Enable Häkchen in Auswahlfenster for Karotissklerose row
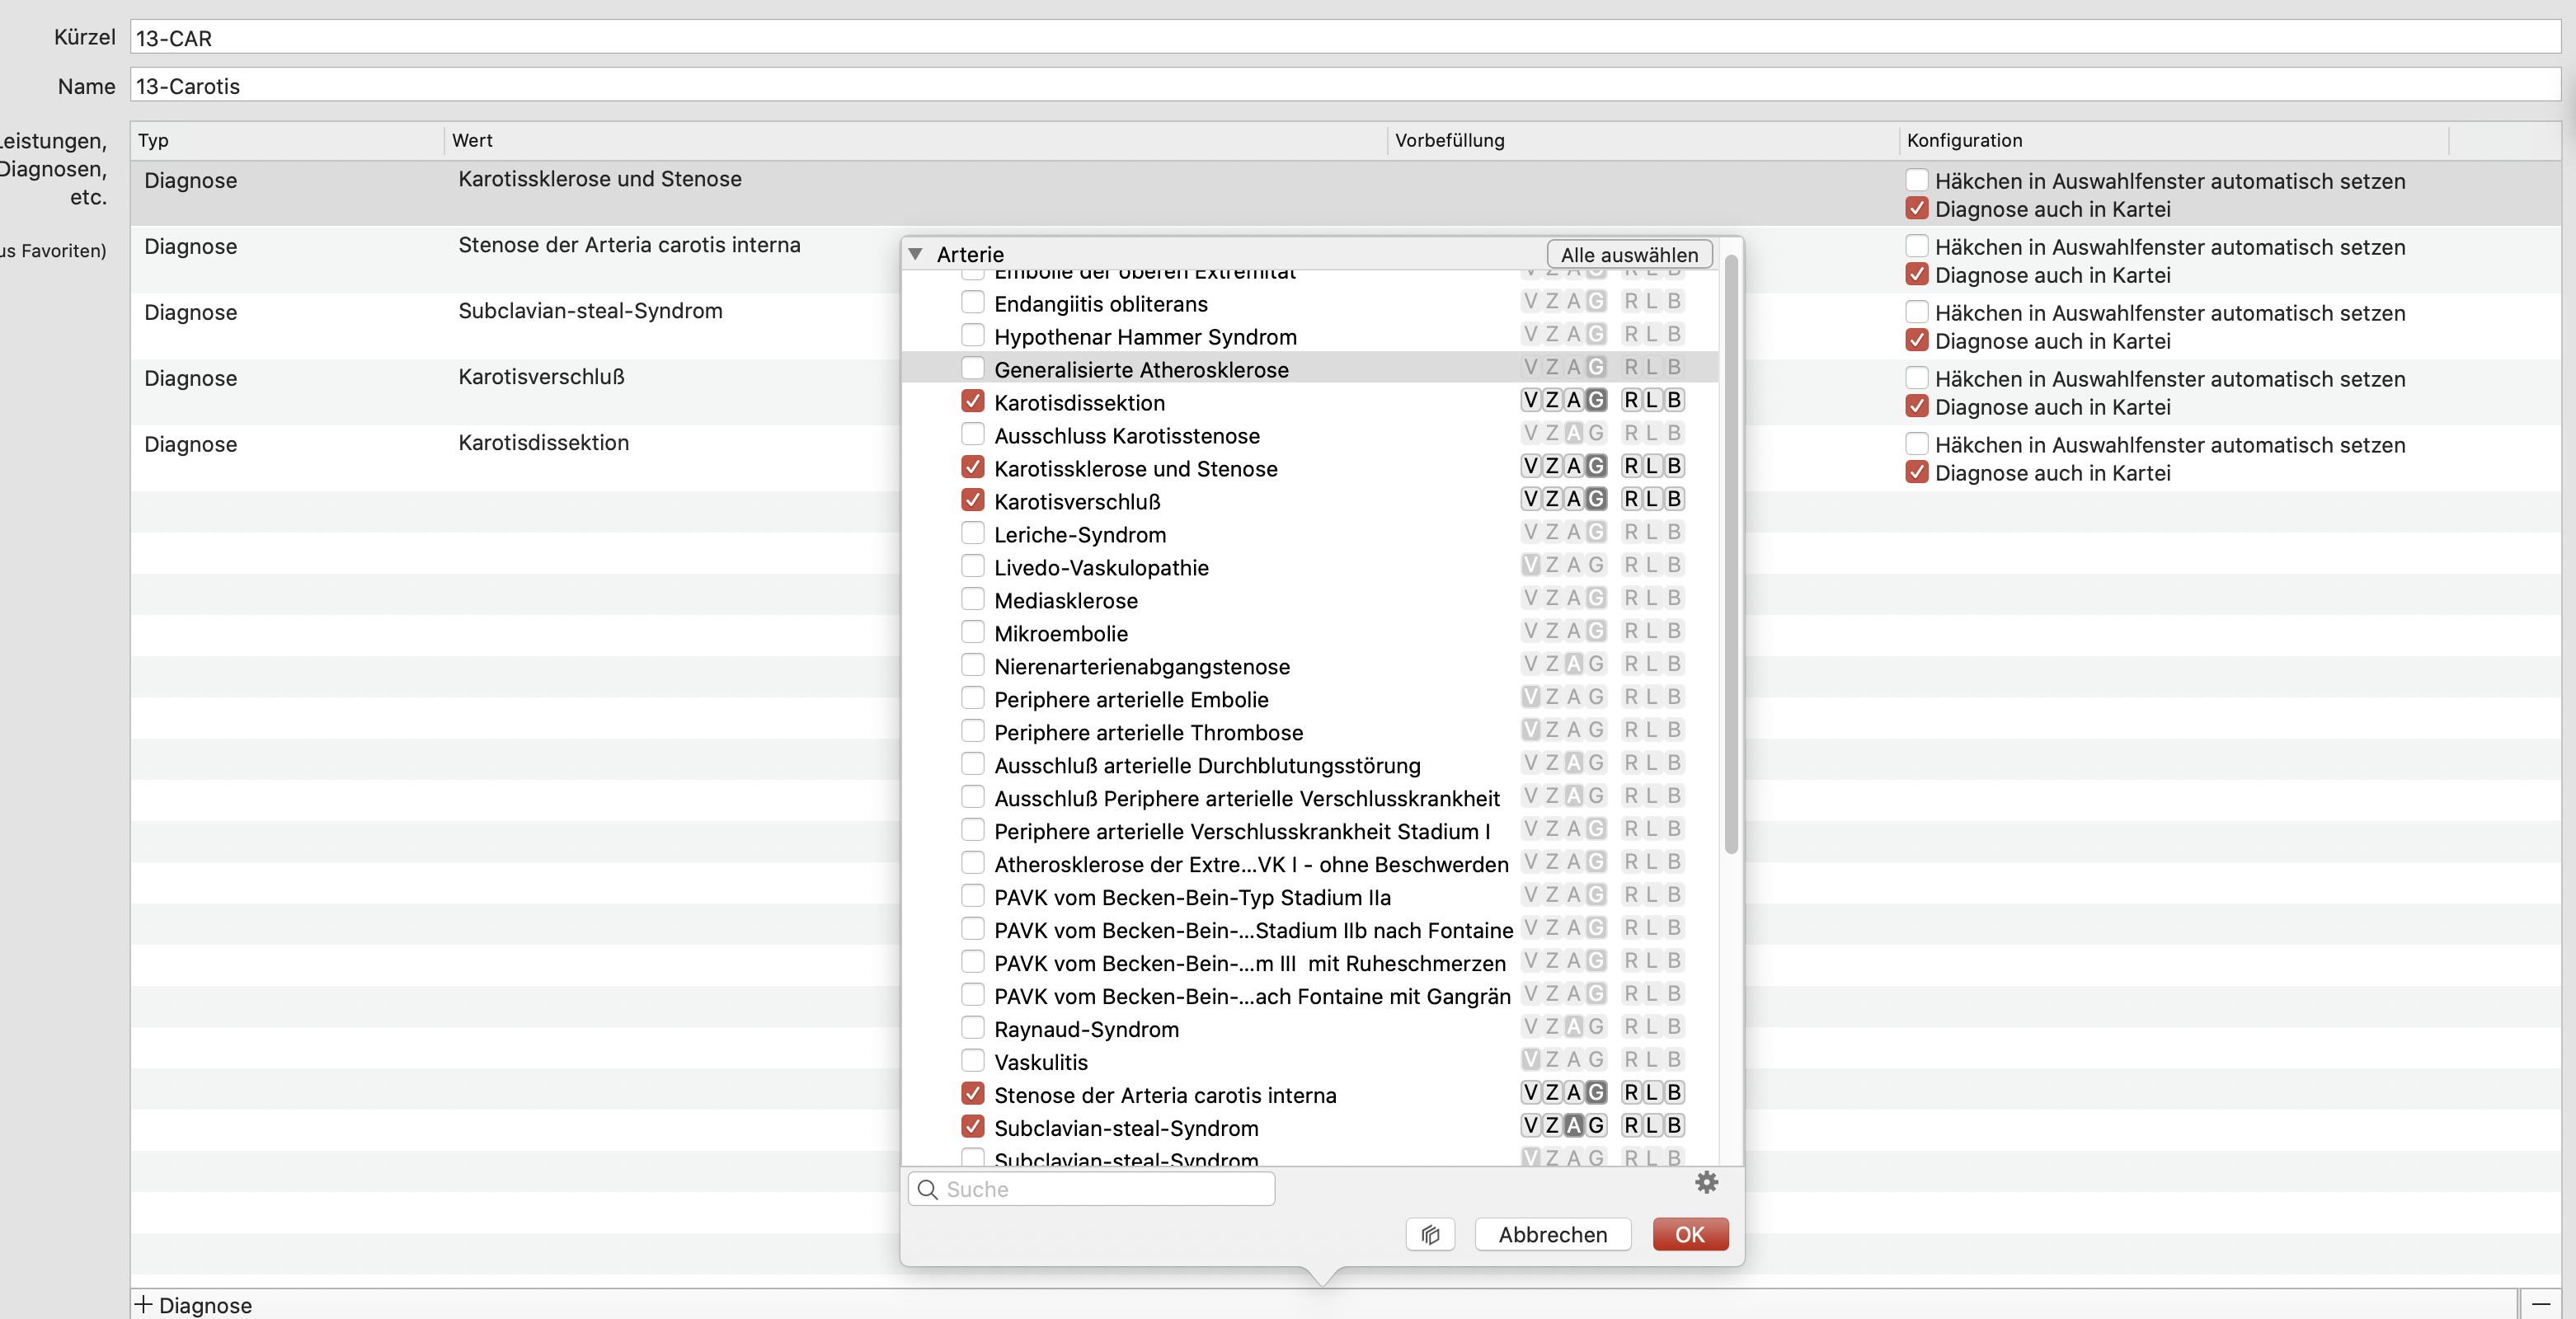The width and height of the screenshot is (2576, 1319). pos(1916,180)
